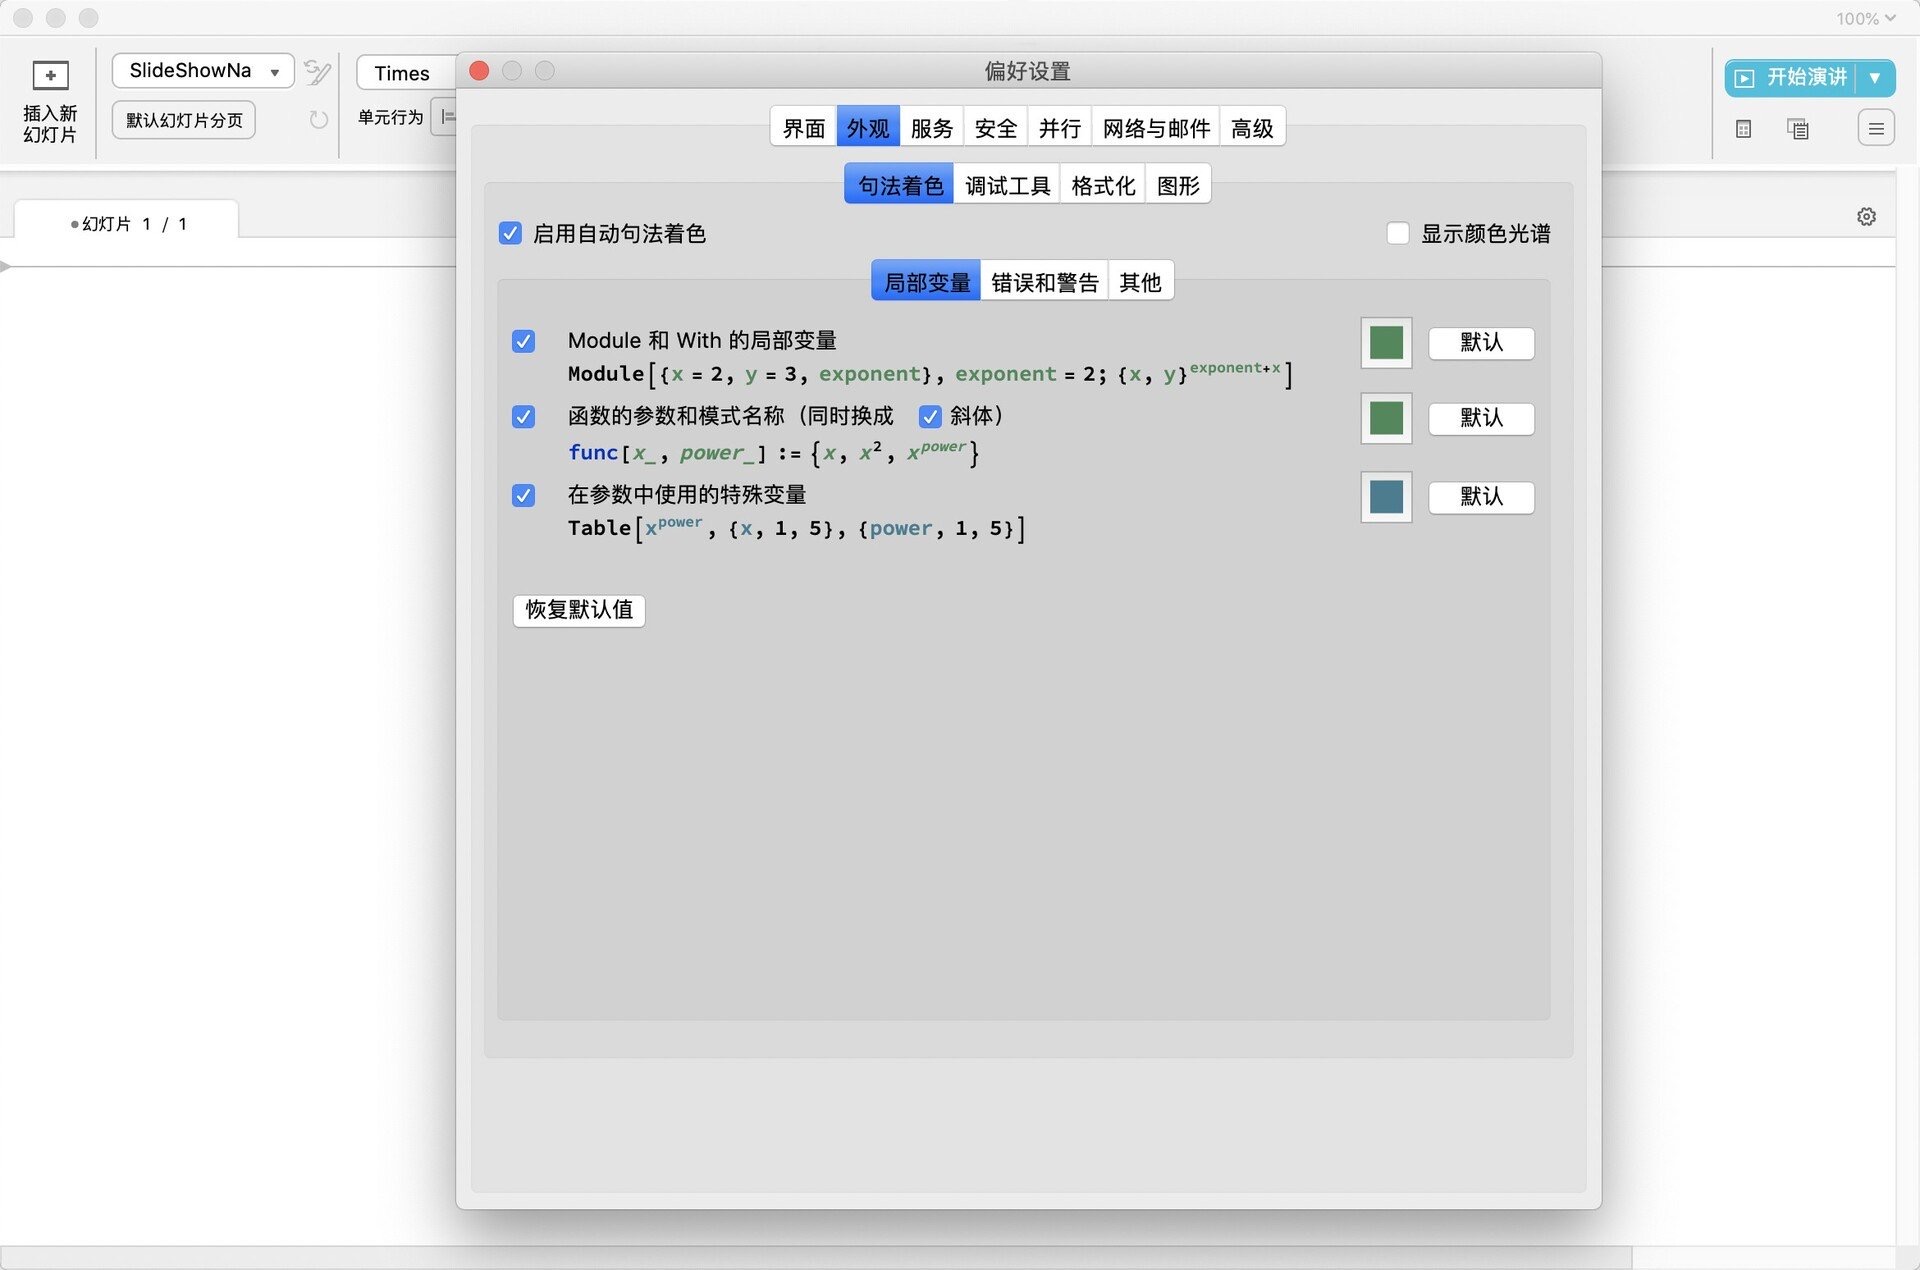Enable 显示颜色光谱 checkbox

(1397, 233)
